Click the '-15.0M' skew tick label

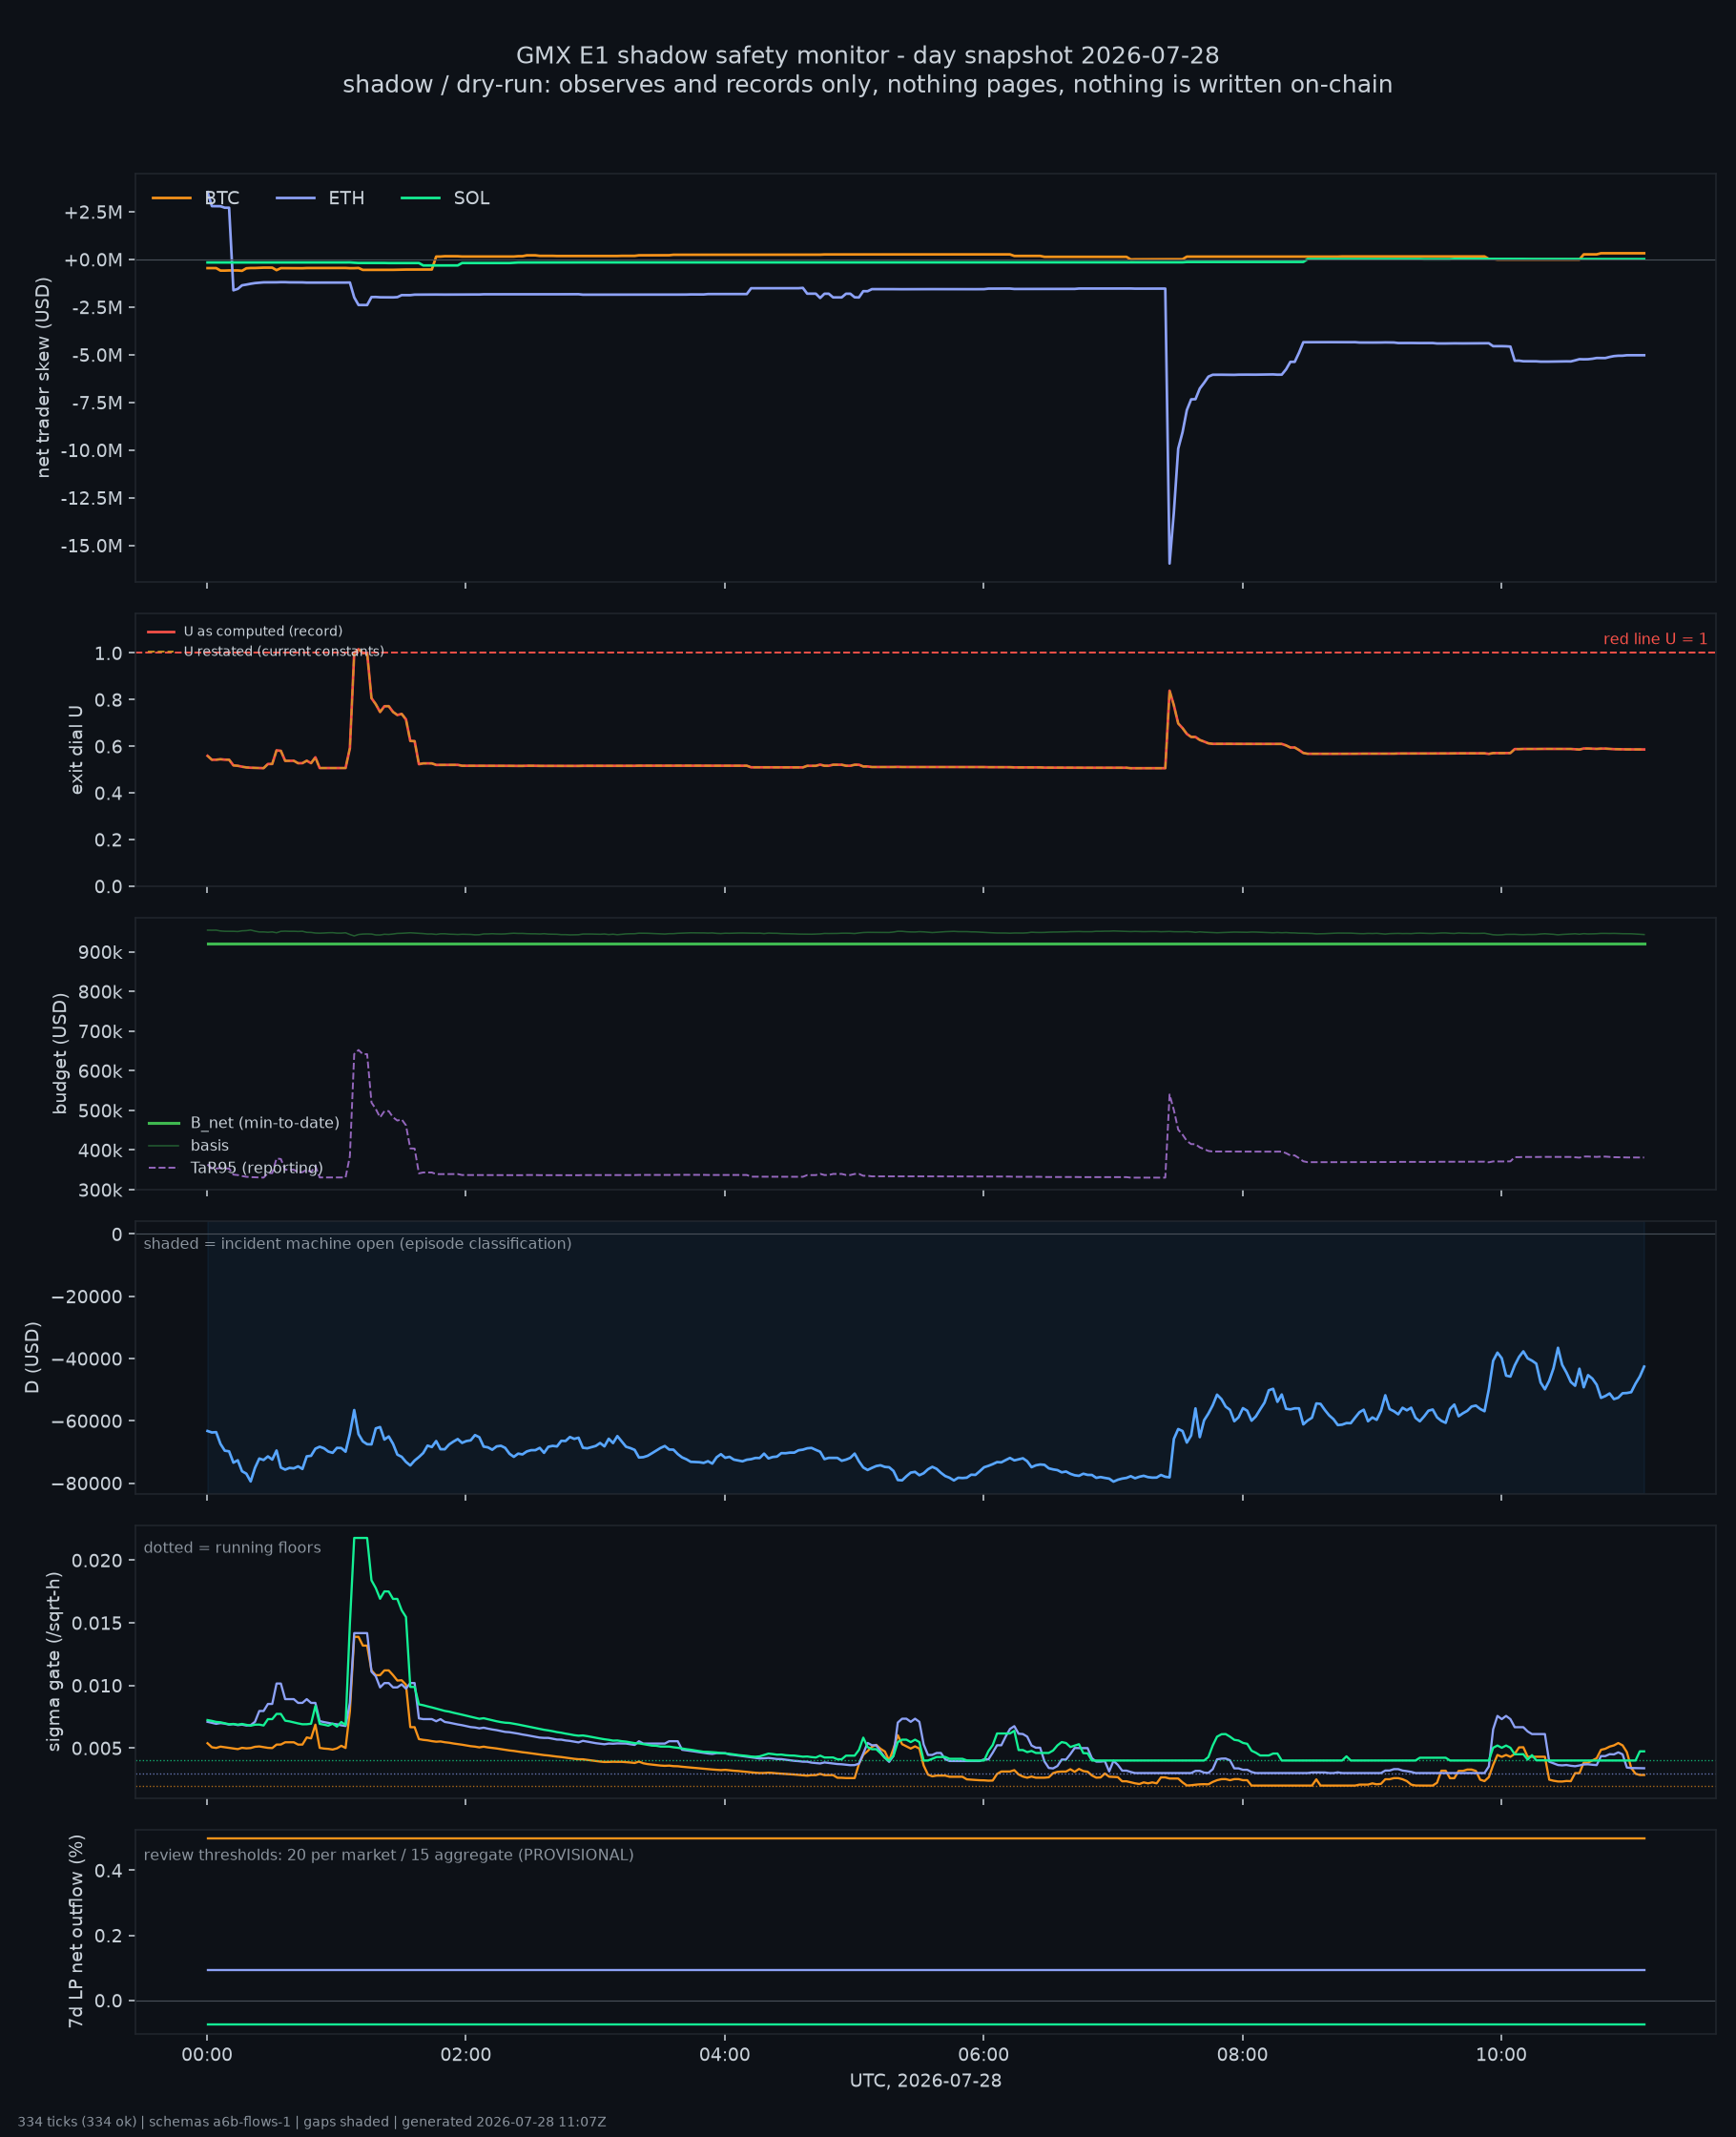tap(91, 546)
